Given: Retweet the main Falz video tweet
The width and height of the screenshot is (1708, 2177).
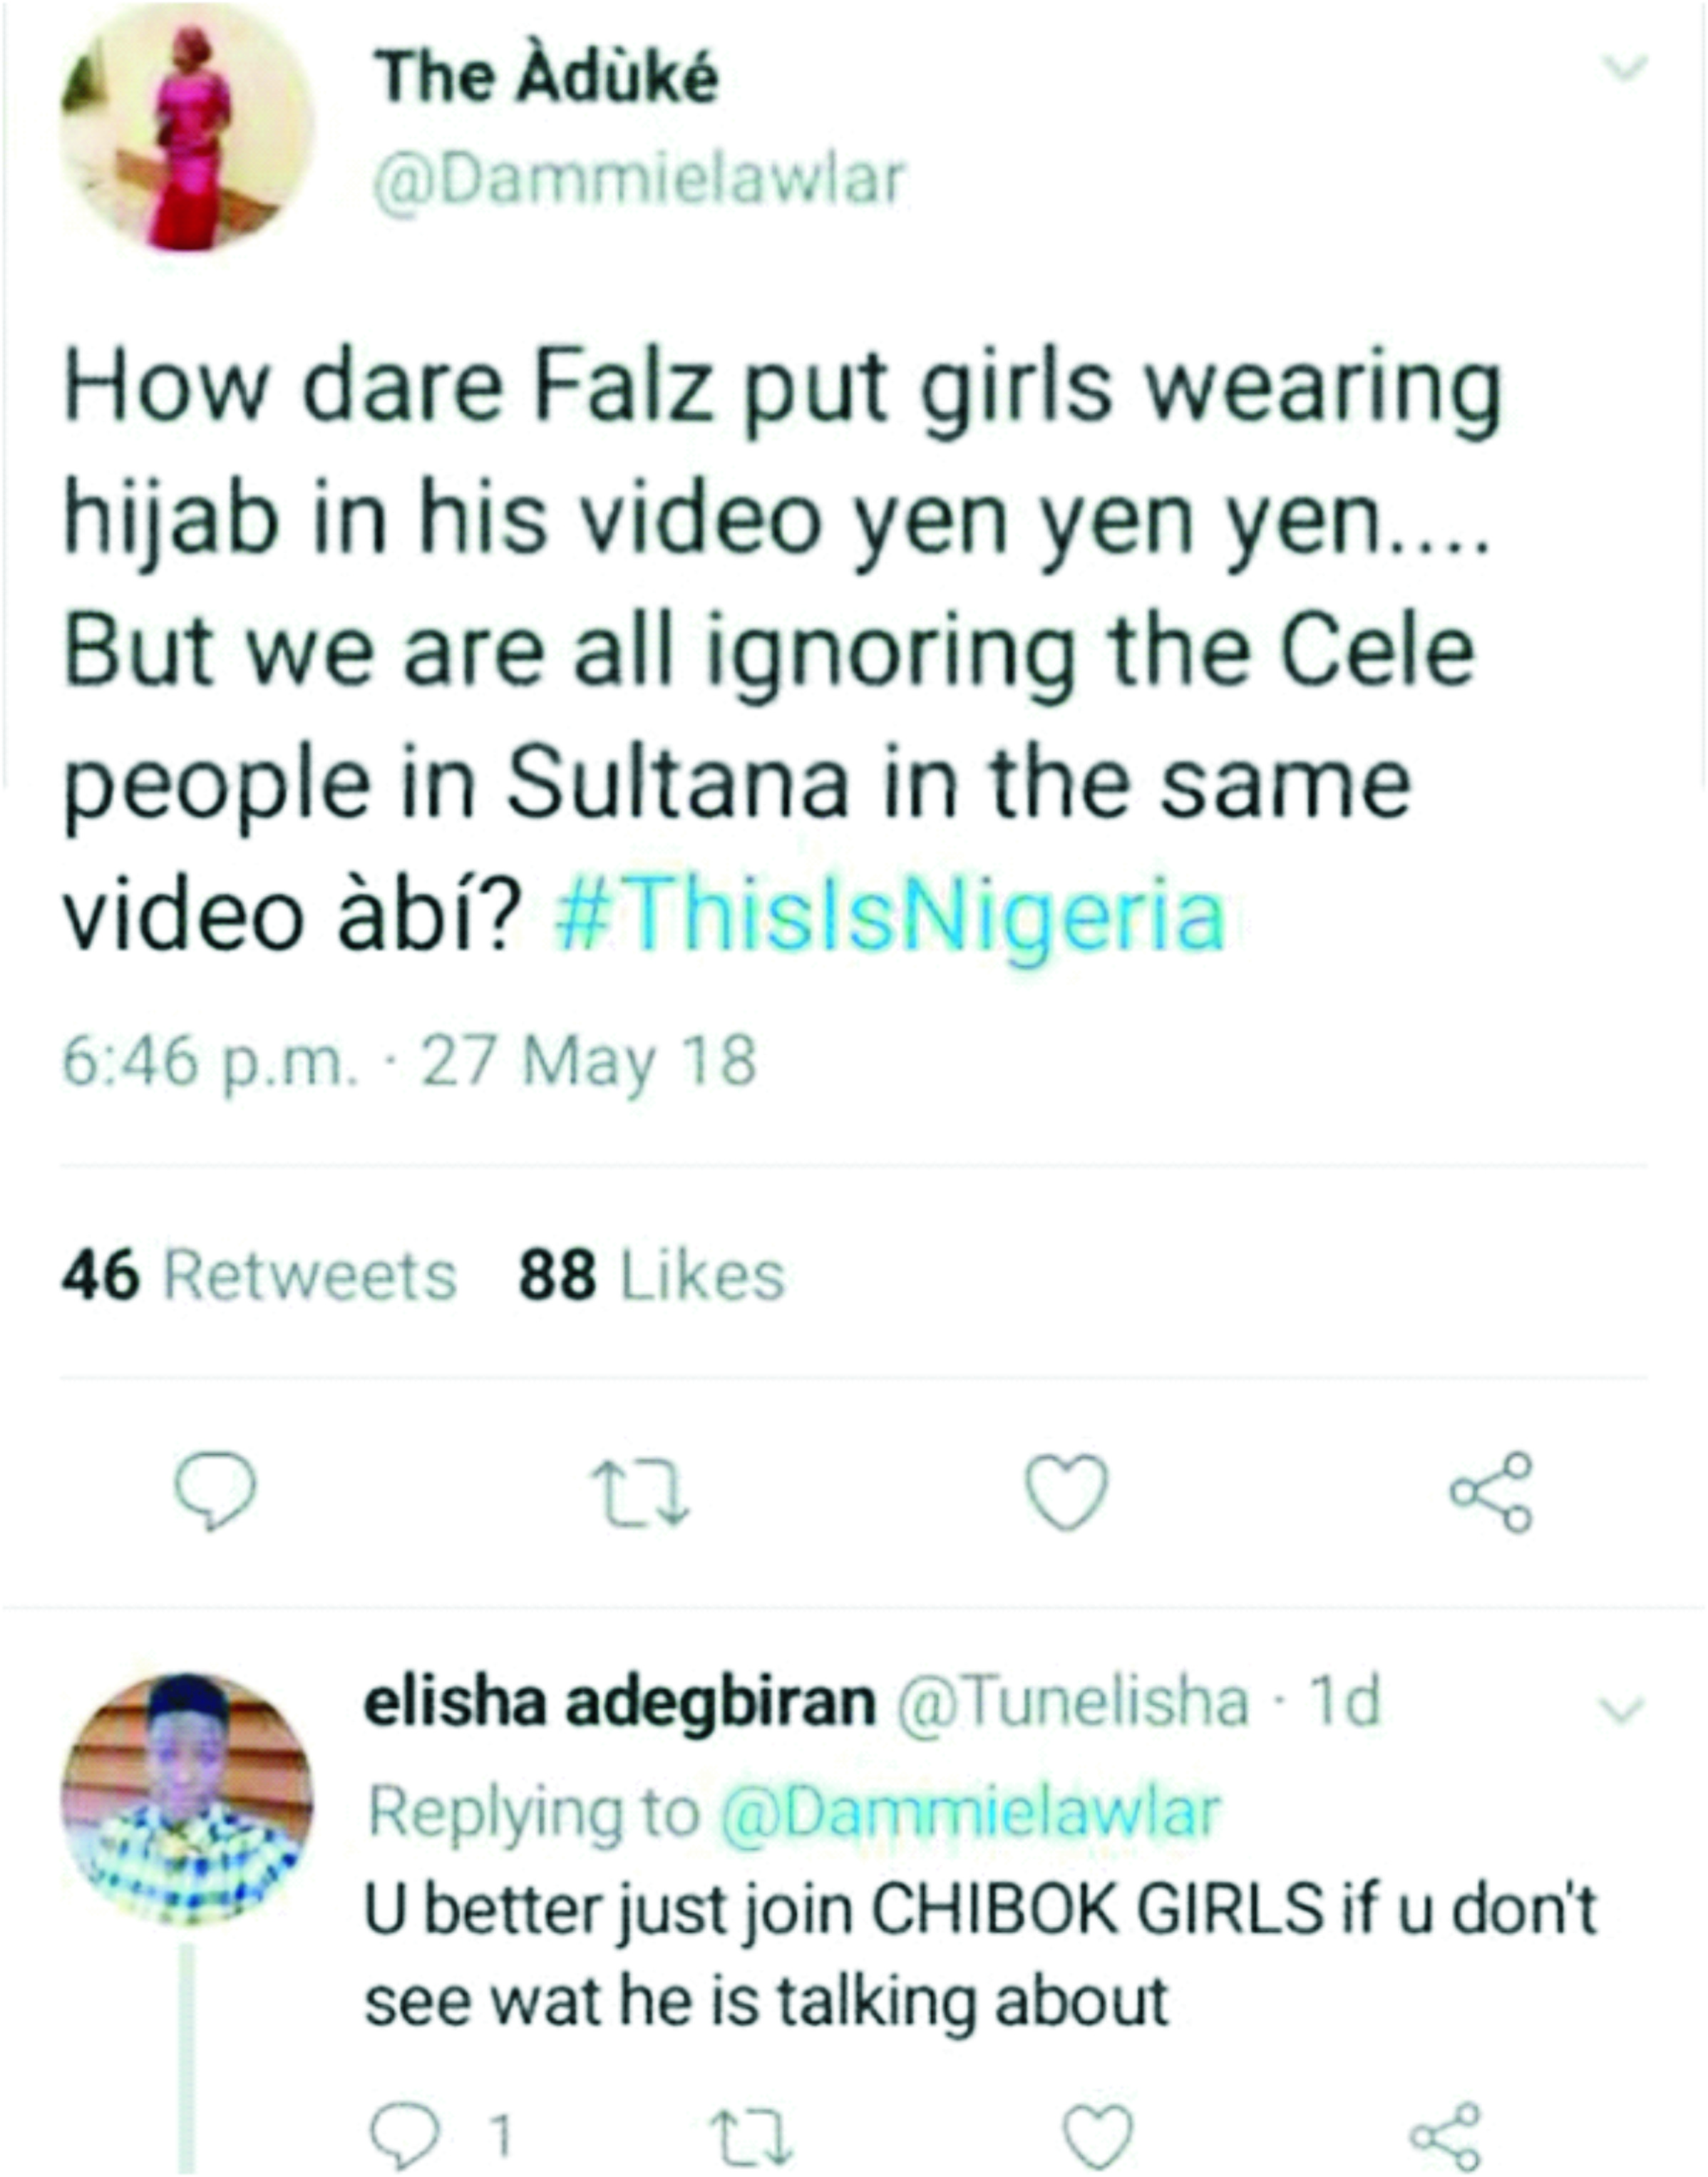Looking at the screenshot, I should point(640,1493).
